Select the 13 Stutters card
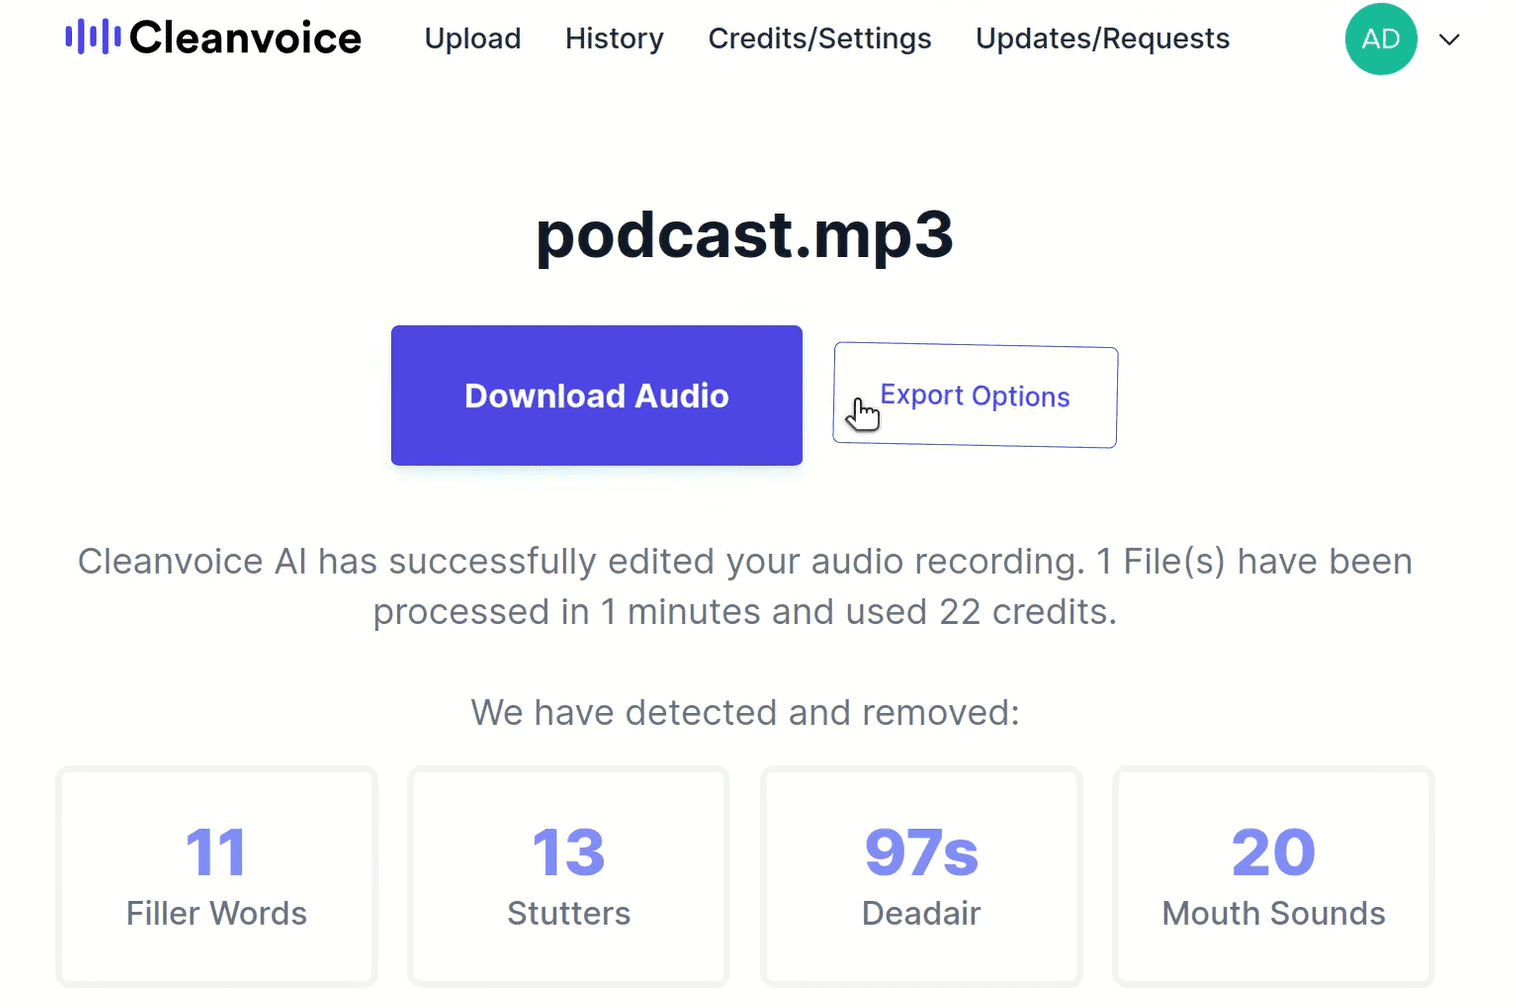The height and width of the screenshot is (1008, 1516). (x=569, y=877)
